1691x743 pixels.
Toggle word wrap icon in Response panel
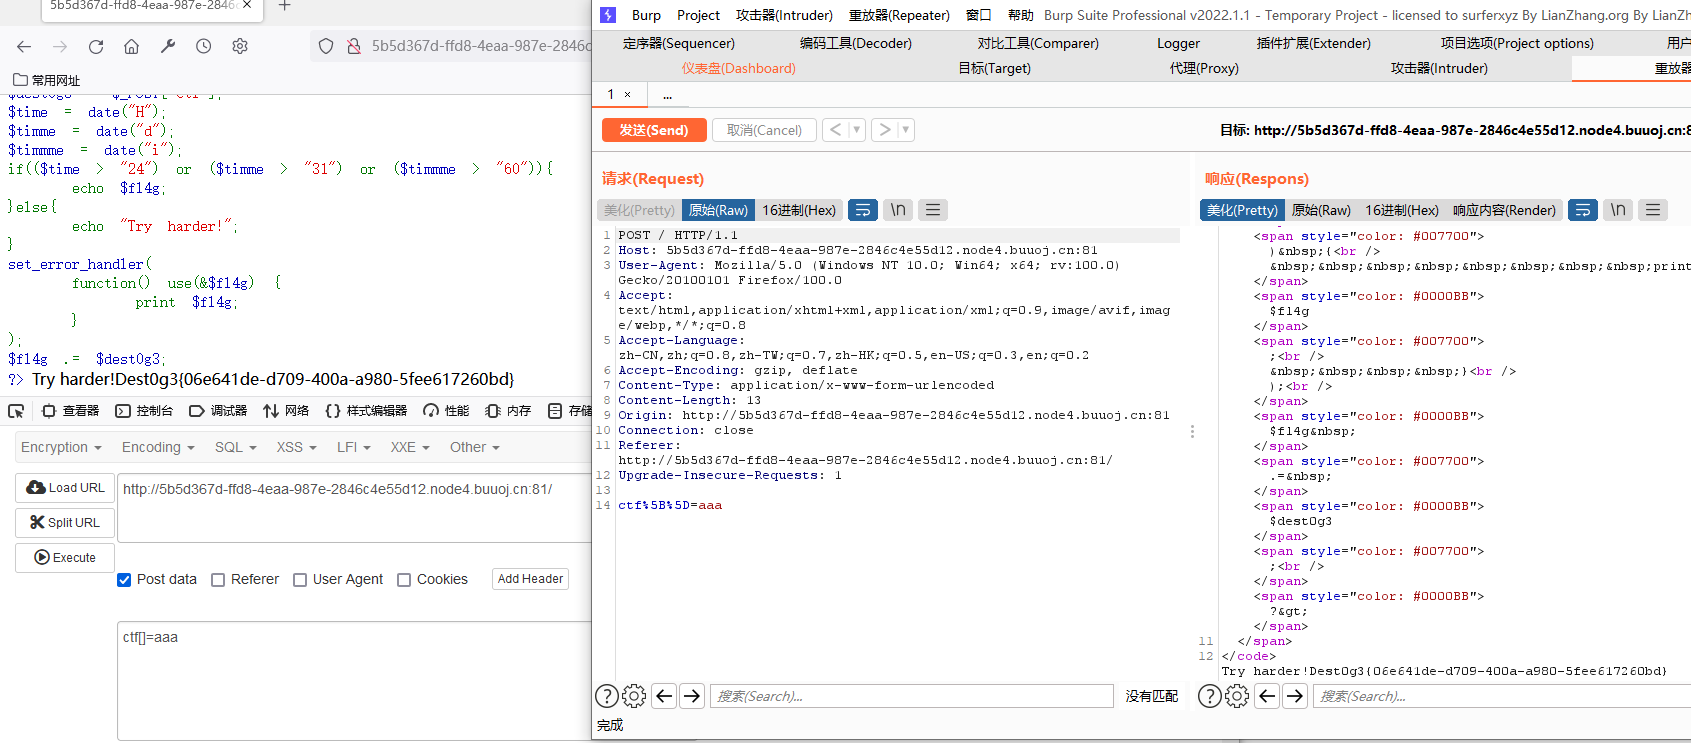pos(1583,210)
